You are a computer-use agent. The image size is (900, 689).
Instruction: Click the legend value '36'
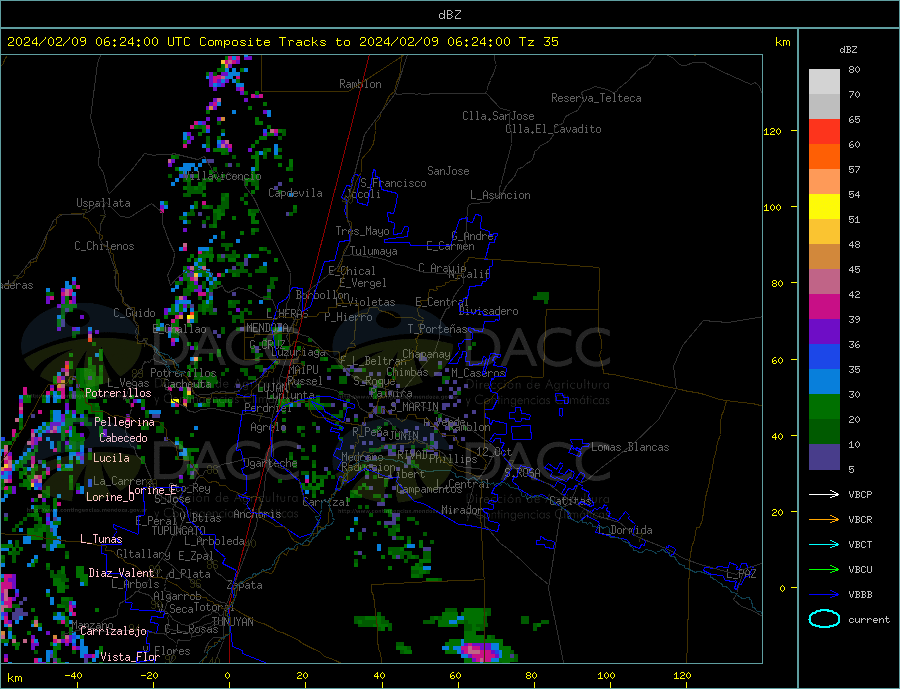tap(854, 344)
